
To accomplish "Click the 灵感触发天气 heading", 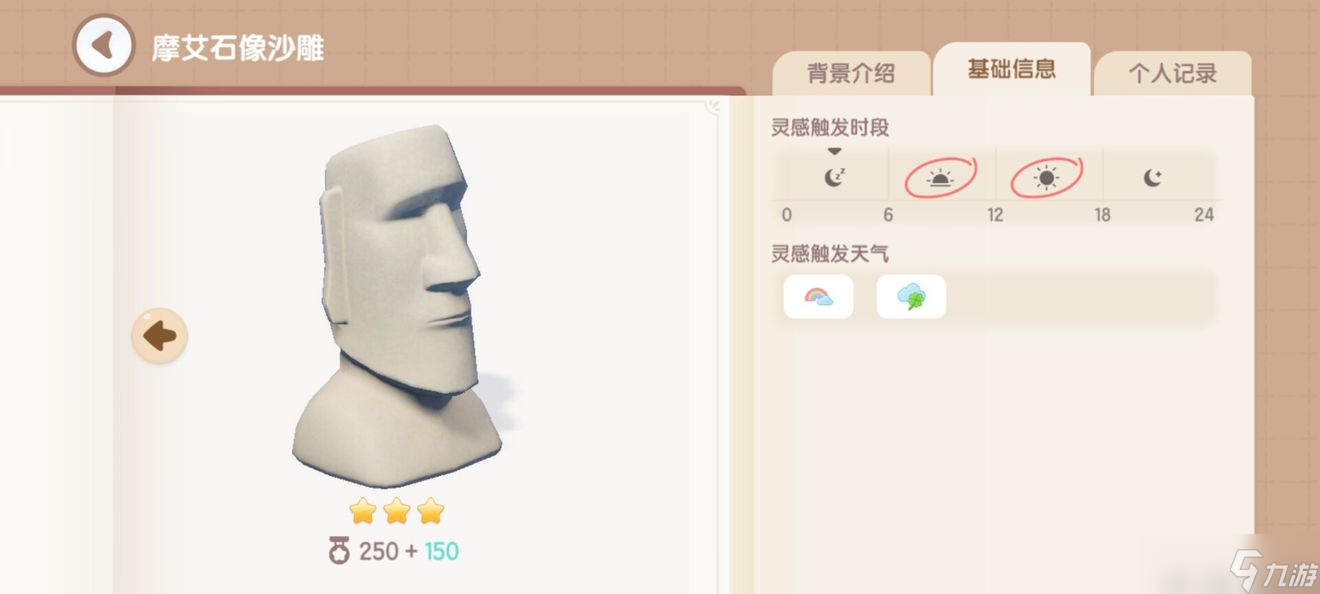I will tap(830, 253).
